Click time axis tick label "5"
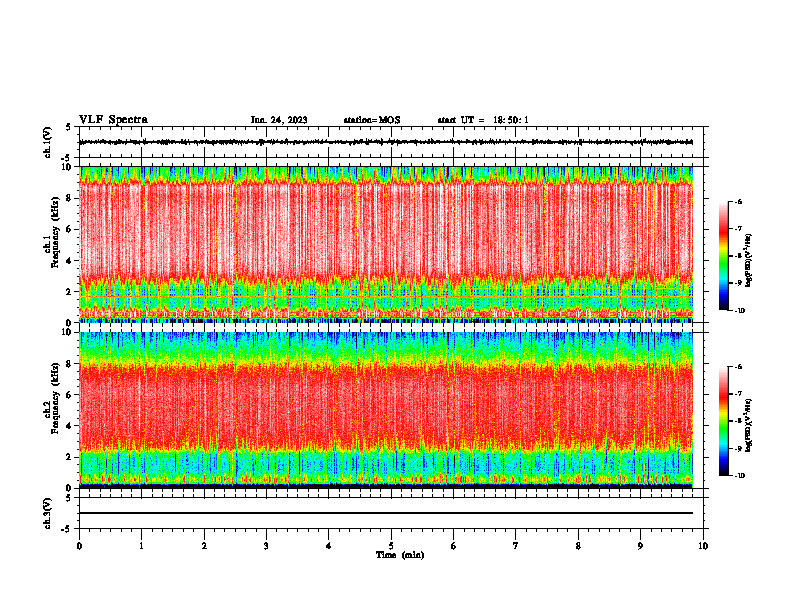 391,546
